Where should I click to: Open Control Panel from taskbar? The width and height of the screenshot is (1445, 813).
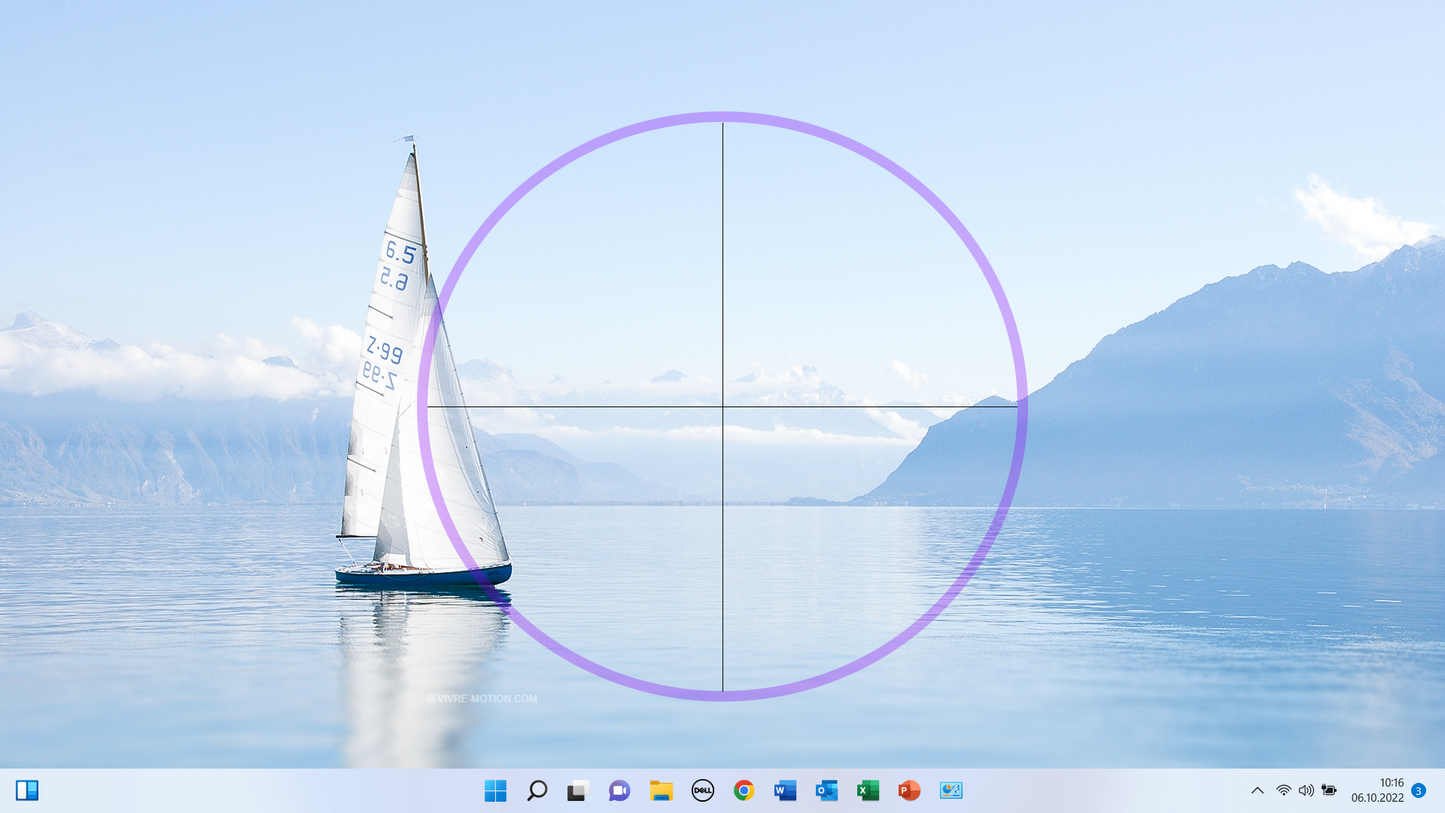pos(951,791)
